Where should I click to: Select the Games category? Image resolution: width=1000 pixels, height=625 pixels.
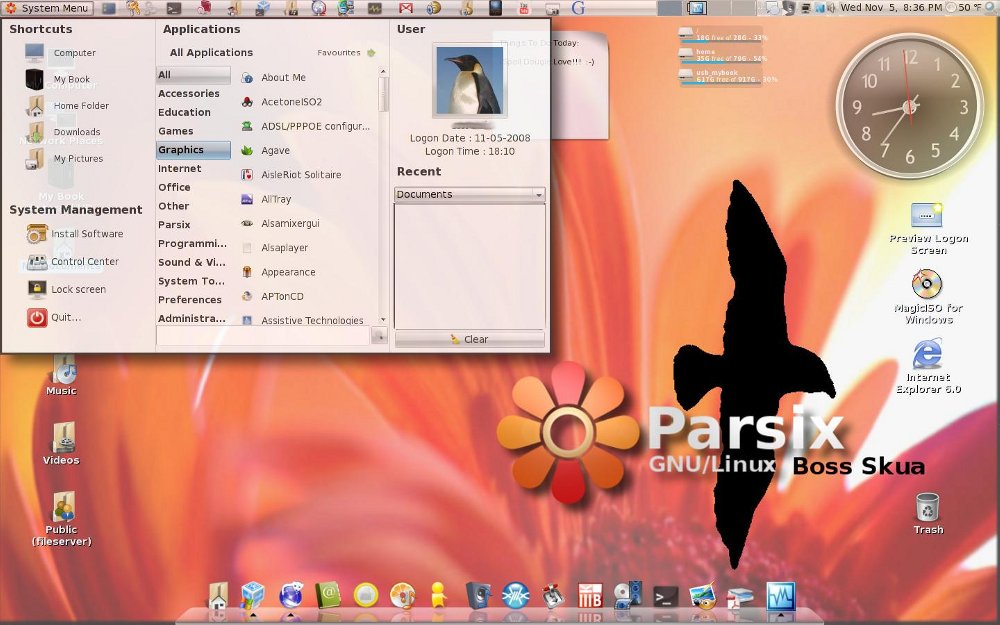click(193, 131)
